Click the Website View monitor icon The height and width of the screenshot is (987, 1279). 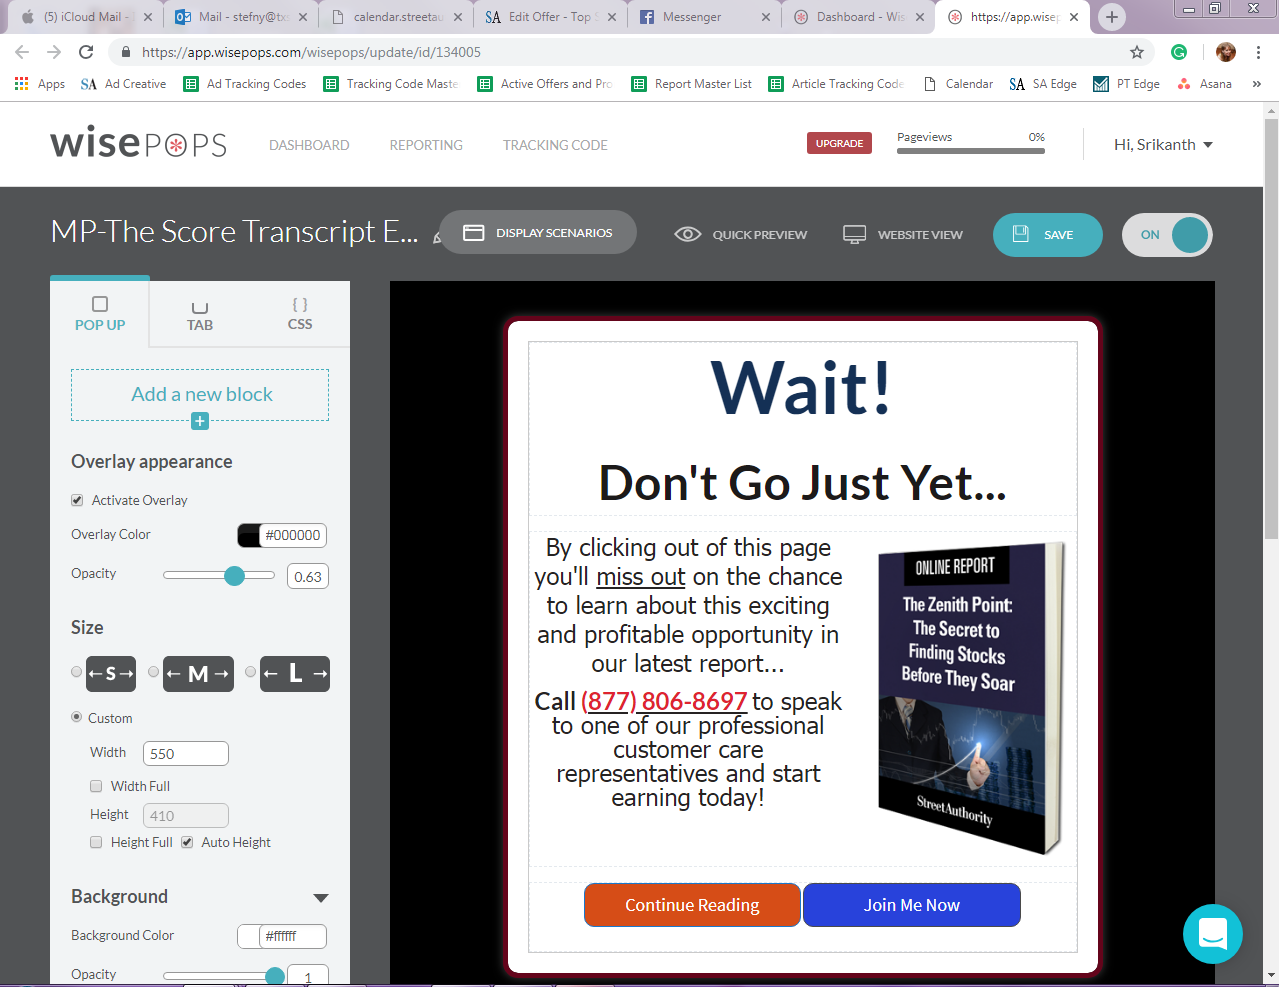[854, 234]
